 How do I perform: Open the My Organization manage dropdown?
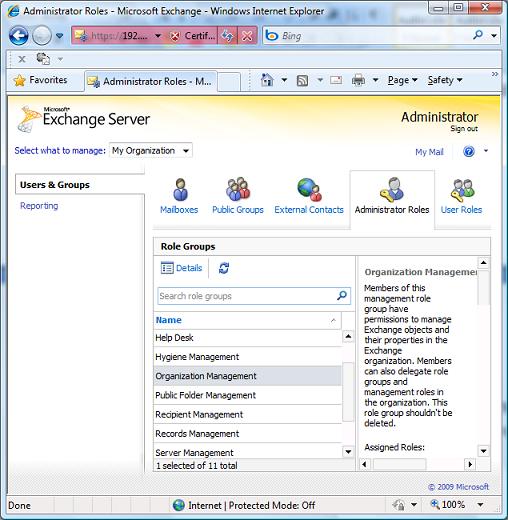[151, 151]
